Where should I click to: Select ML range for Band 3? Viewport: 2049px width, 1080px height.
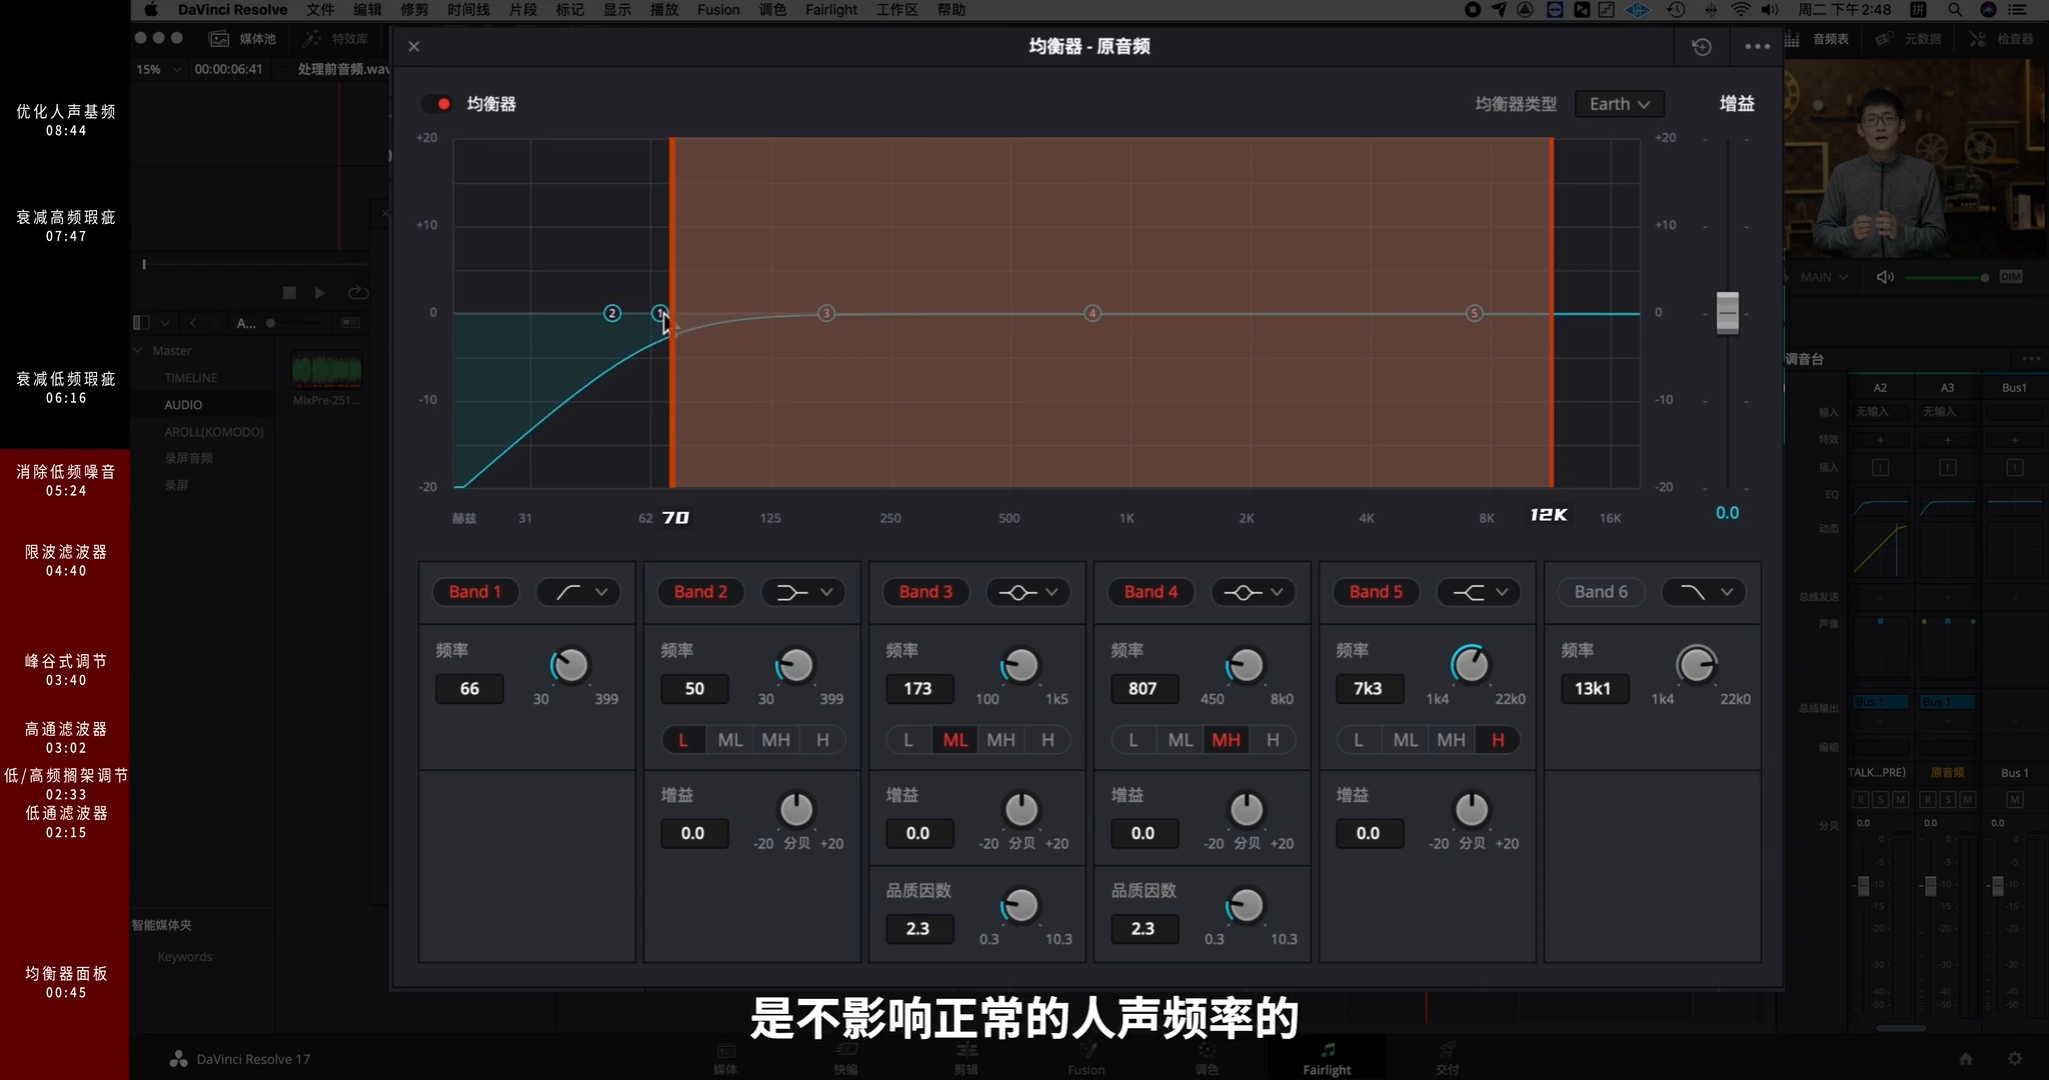click(x=955, y=740)
